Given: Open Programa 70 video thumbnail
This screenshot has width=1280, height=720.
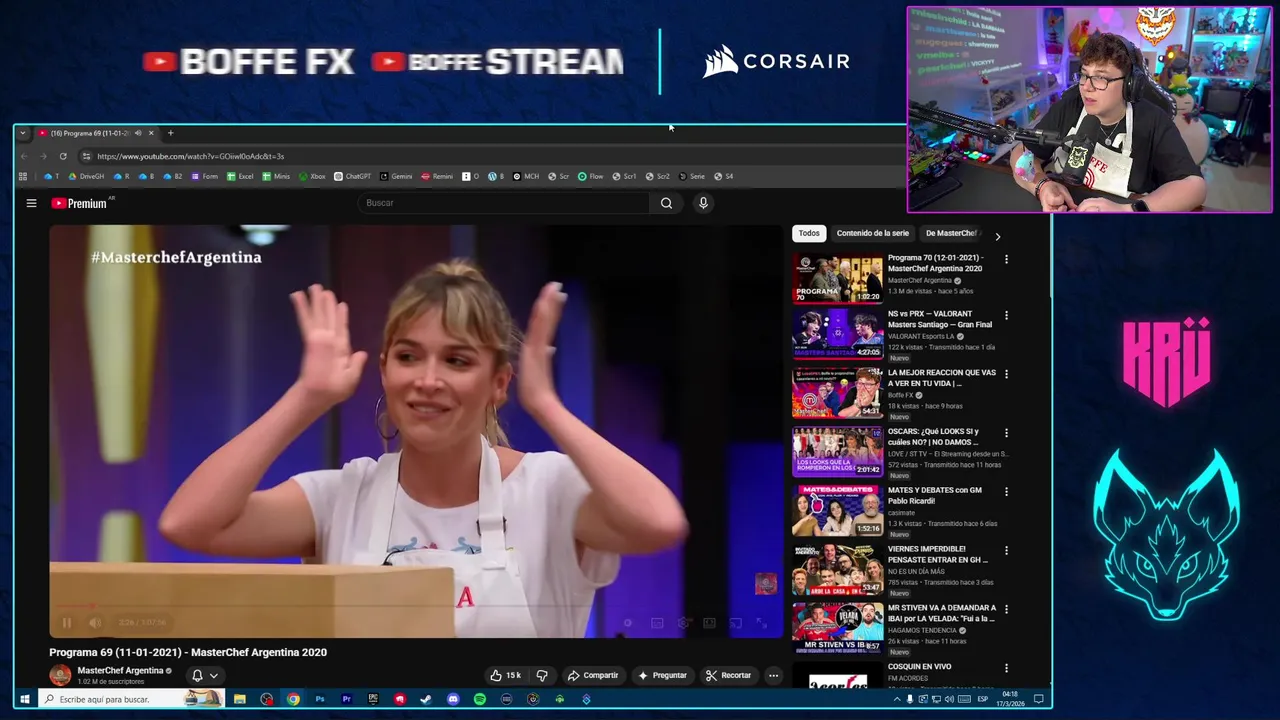Looking at the screenshot, I should (838, 278).
